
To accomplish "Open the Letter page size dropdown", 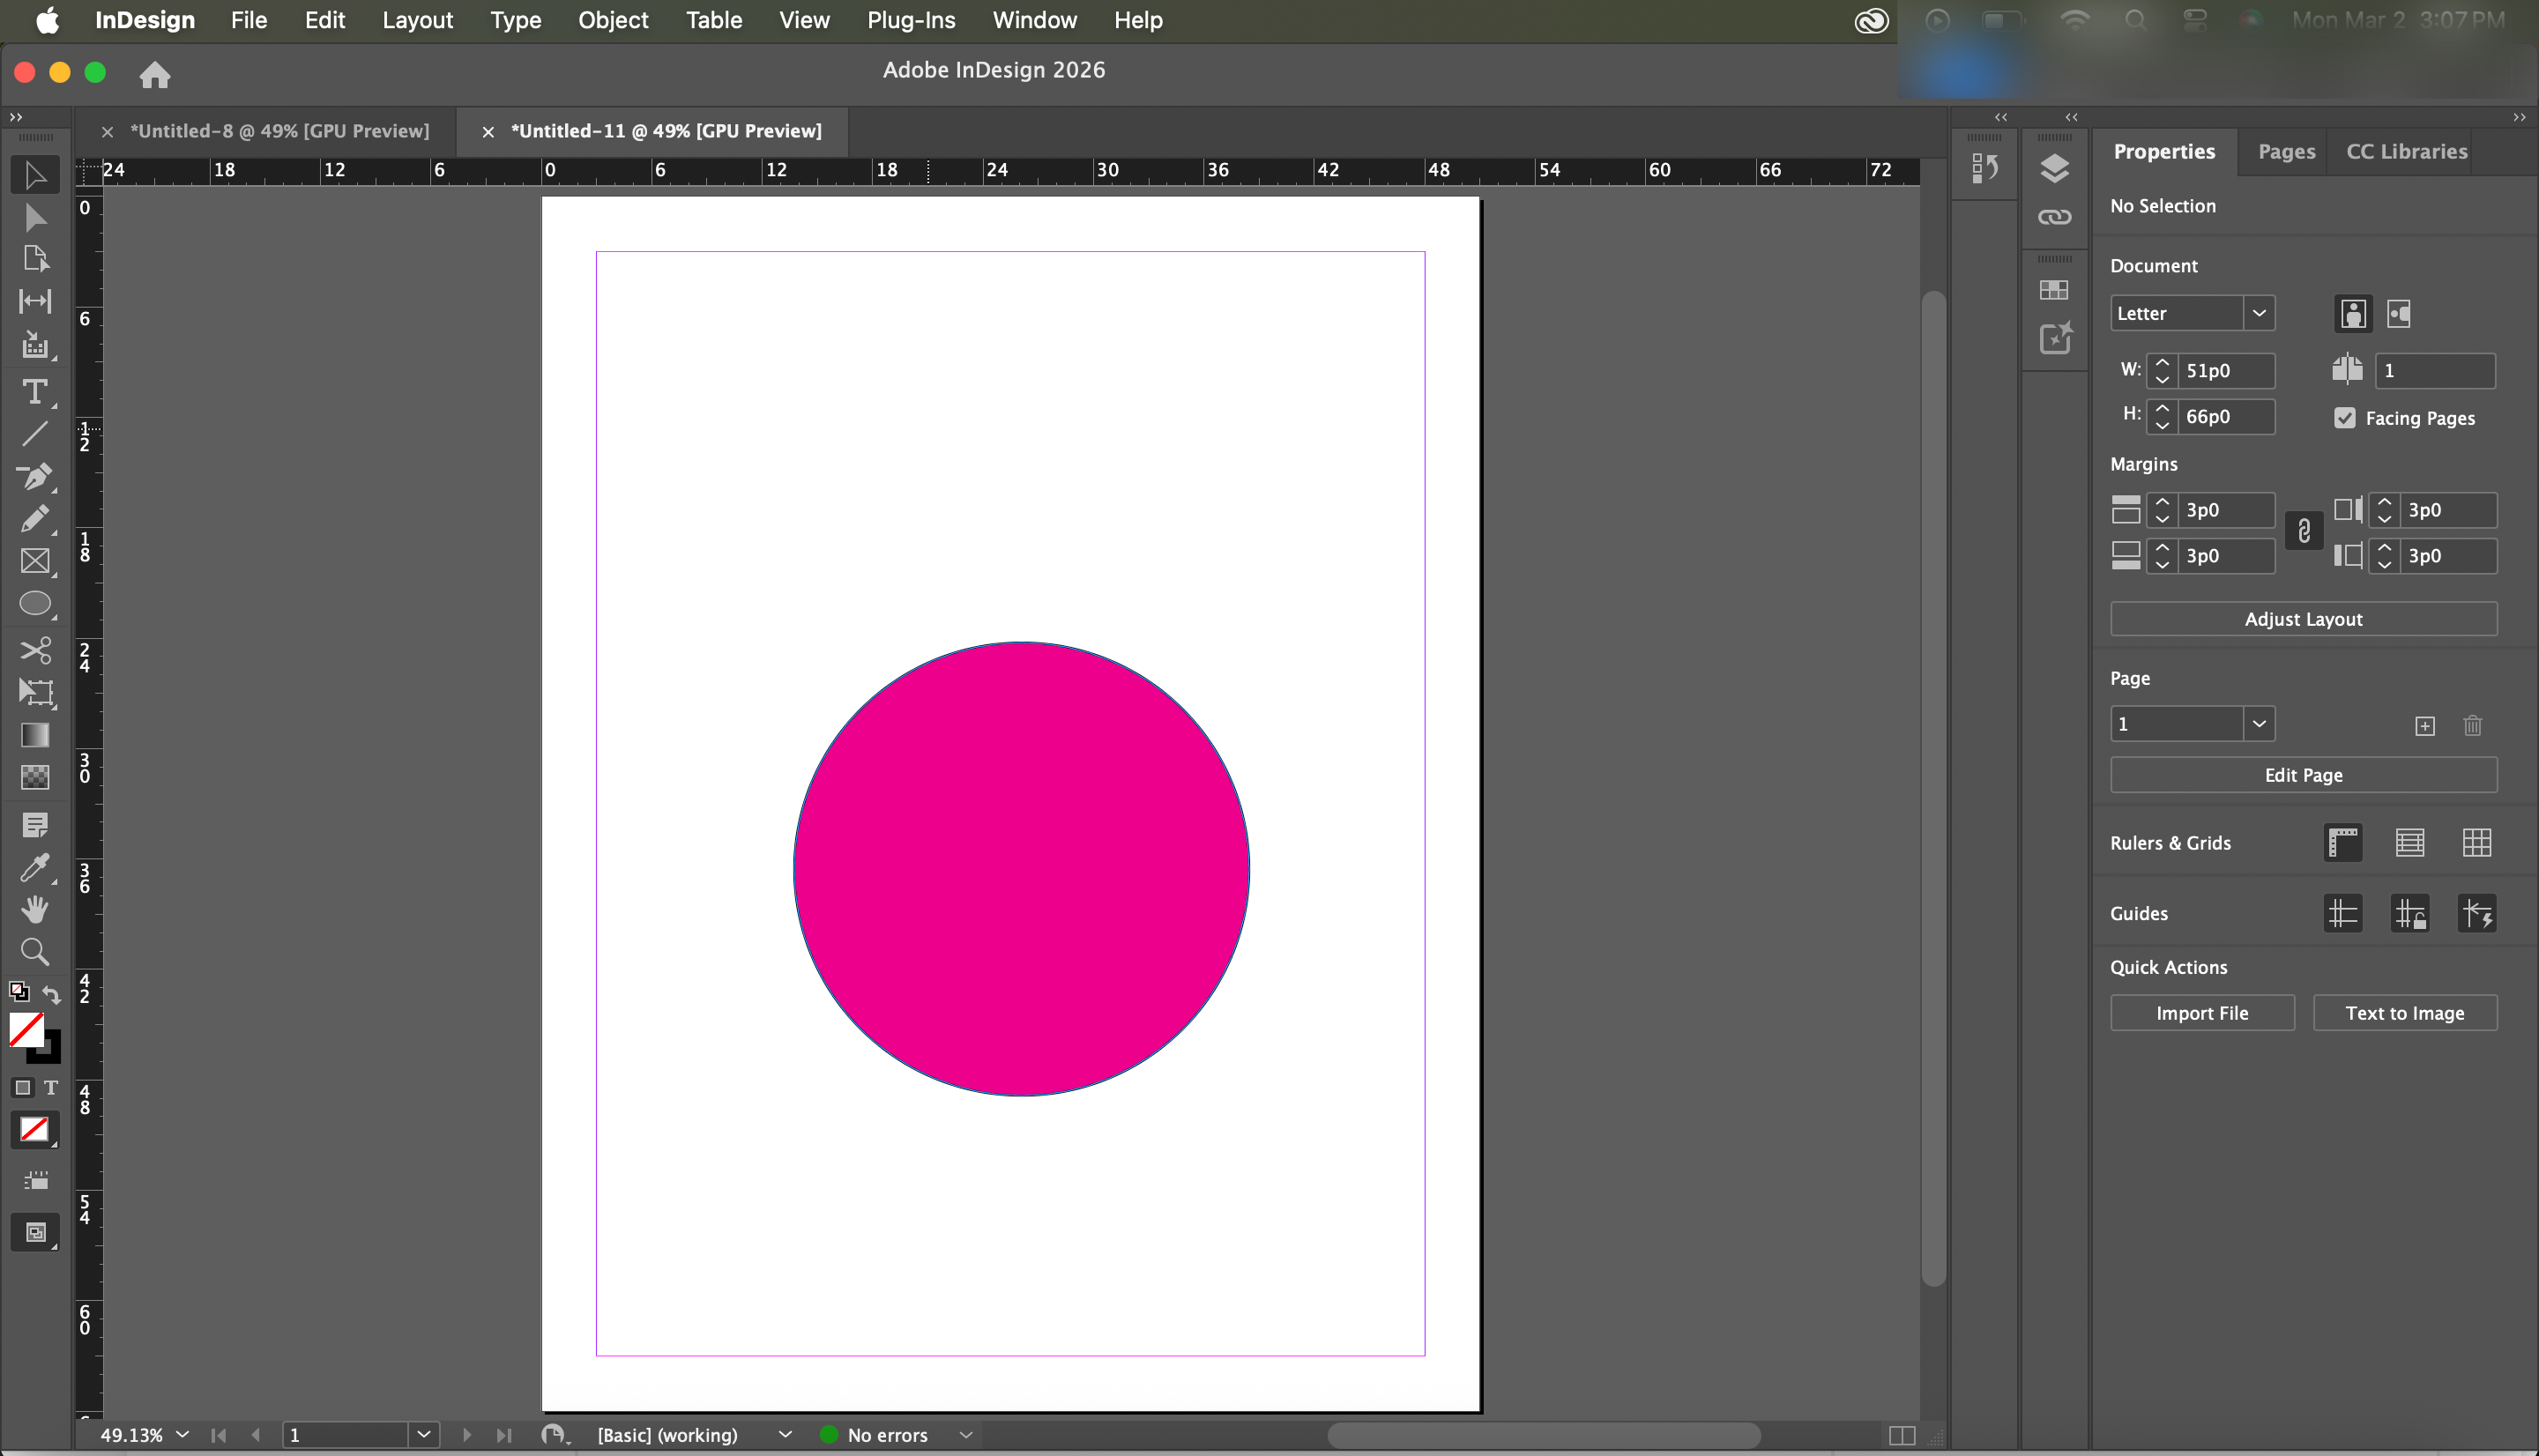I will tap(2259, 313).
